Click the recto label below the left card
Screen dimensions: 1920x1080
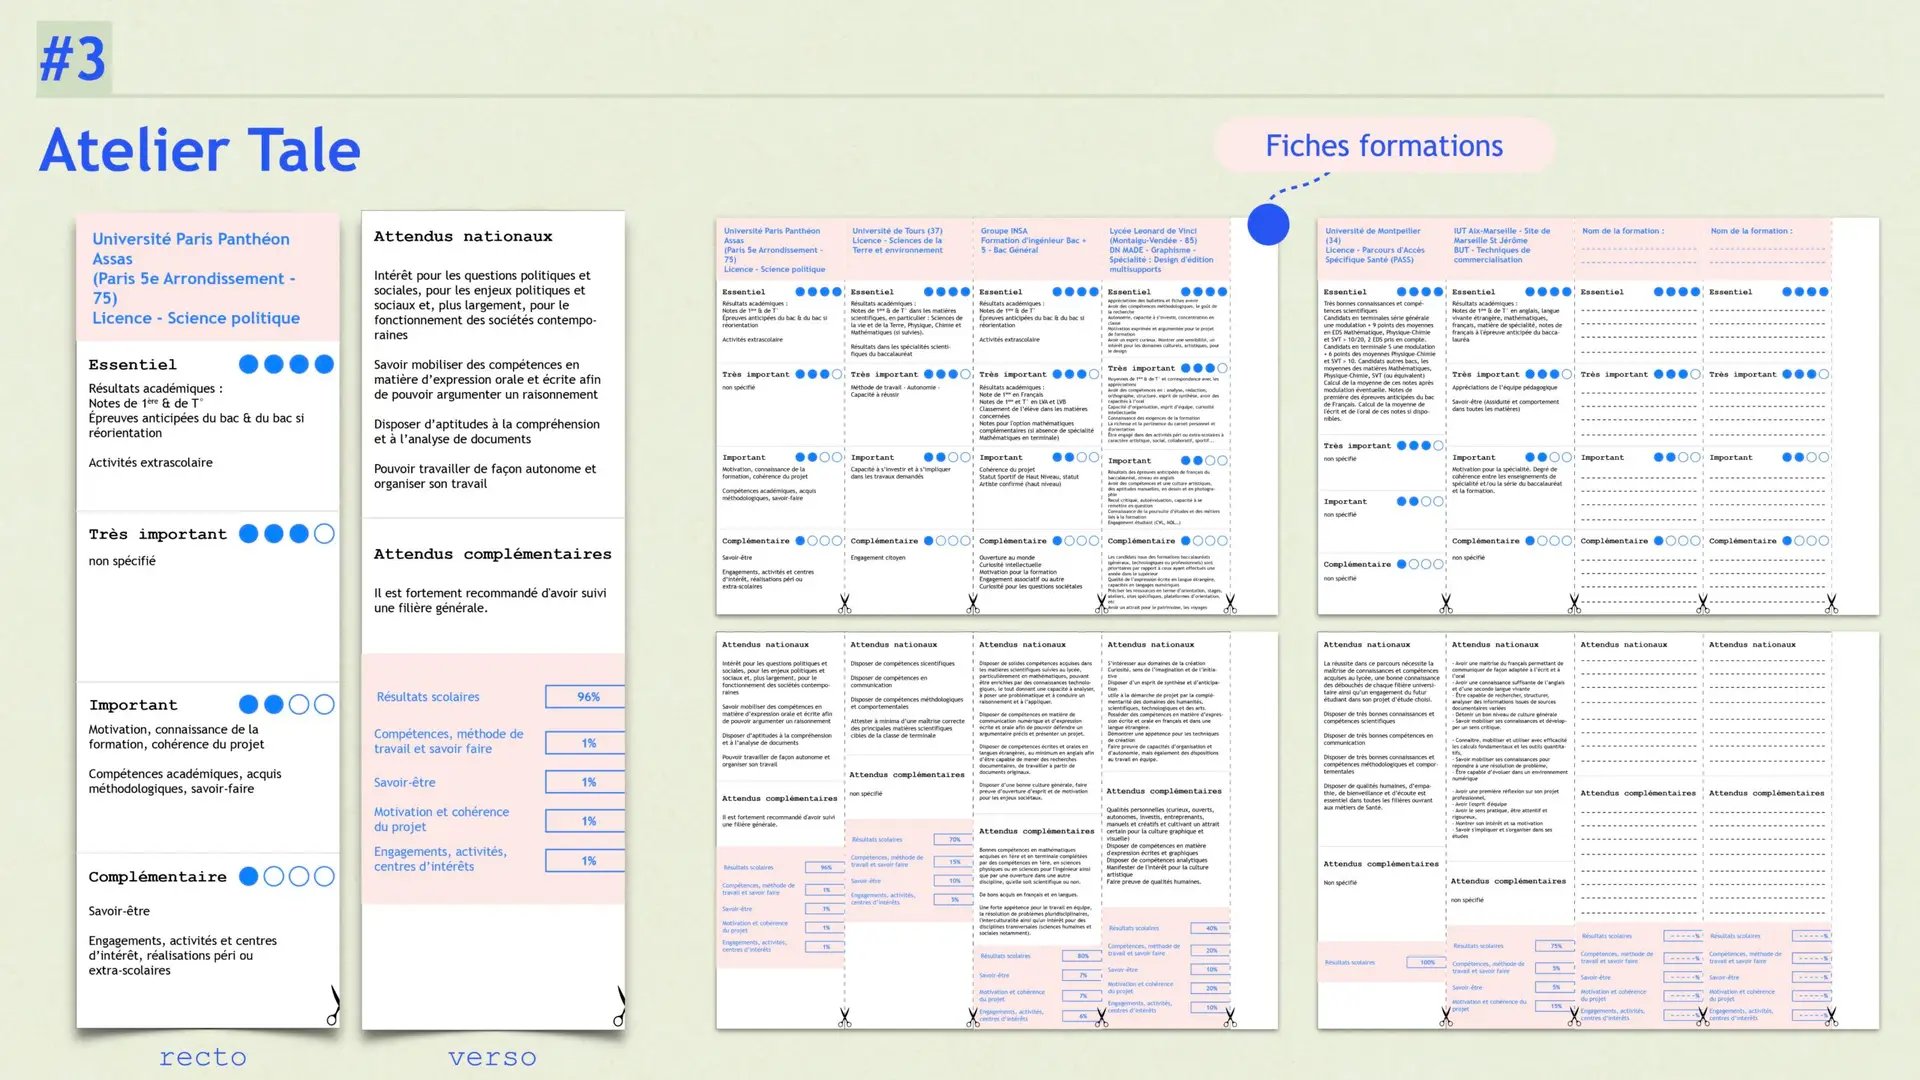[x=203, y=1057]
